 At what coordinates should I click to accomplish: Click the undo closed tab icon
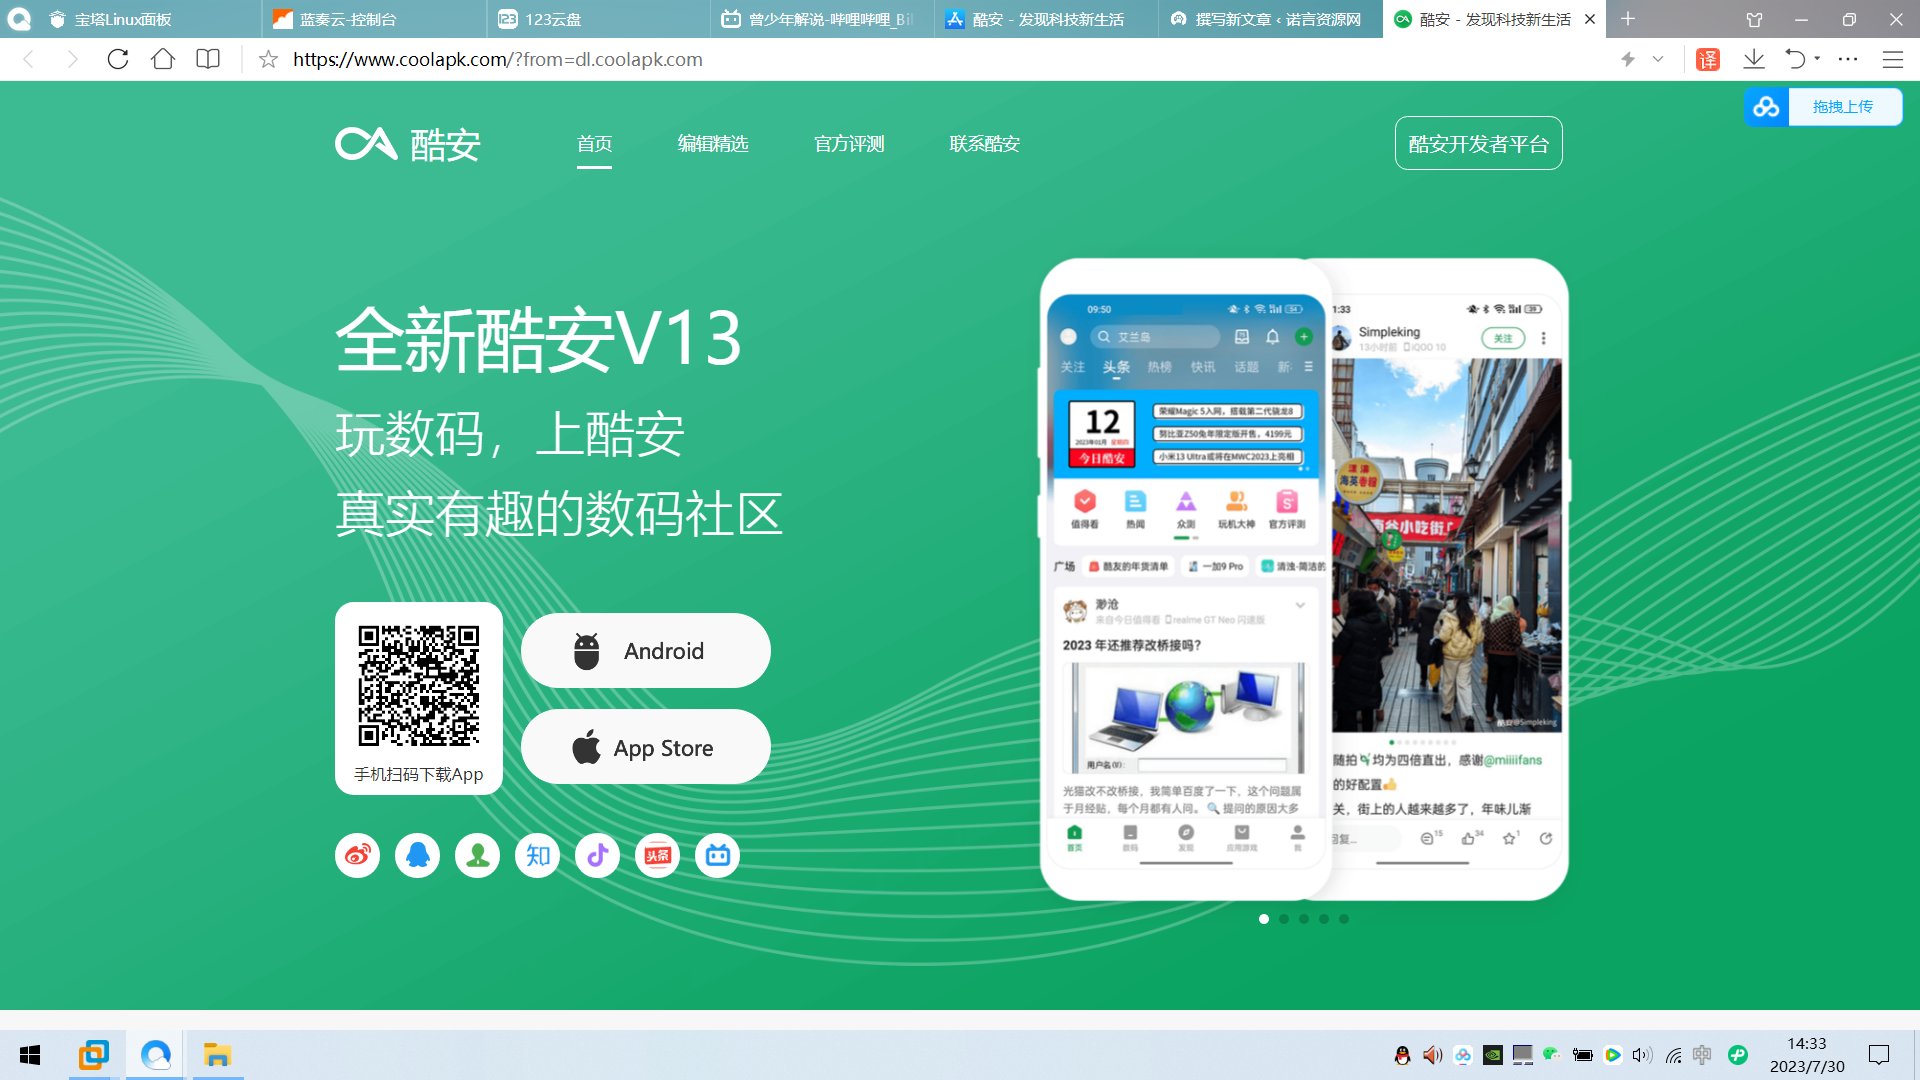[1796, 59]
